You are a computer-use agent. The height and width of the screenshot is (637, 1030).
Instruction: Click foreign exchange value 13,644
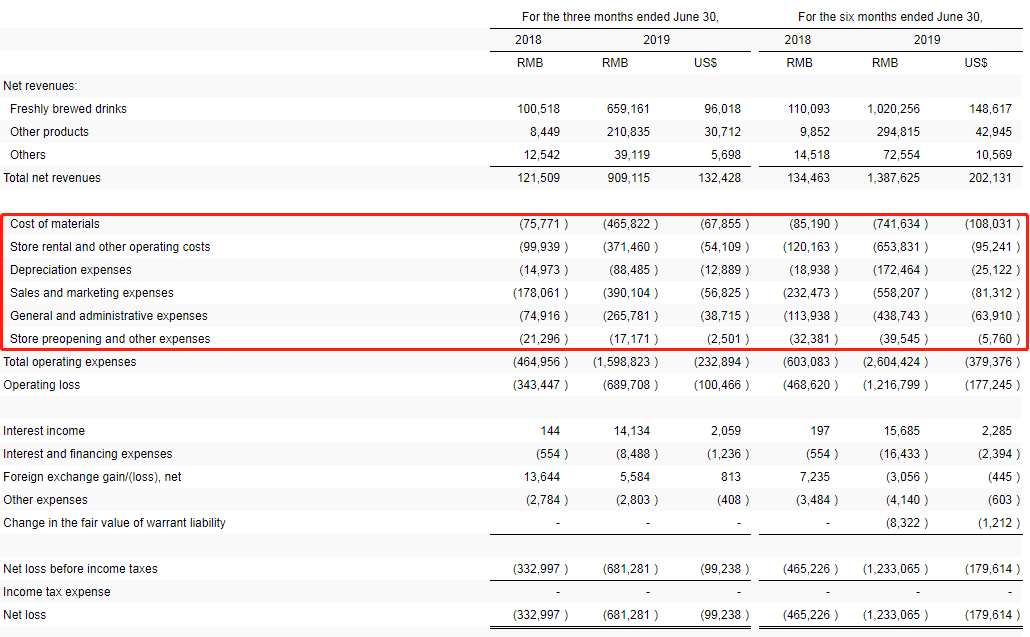(542, 477)
